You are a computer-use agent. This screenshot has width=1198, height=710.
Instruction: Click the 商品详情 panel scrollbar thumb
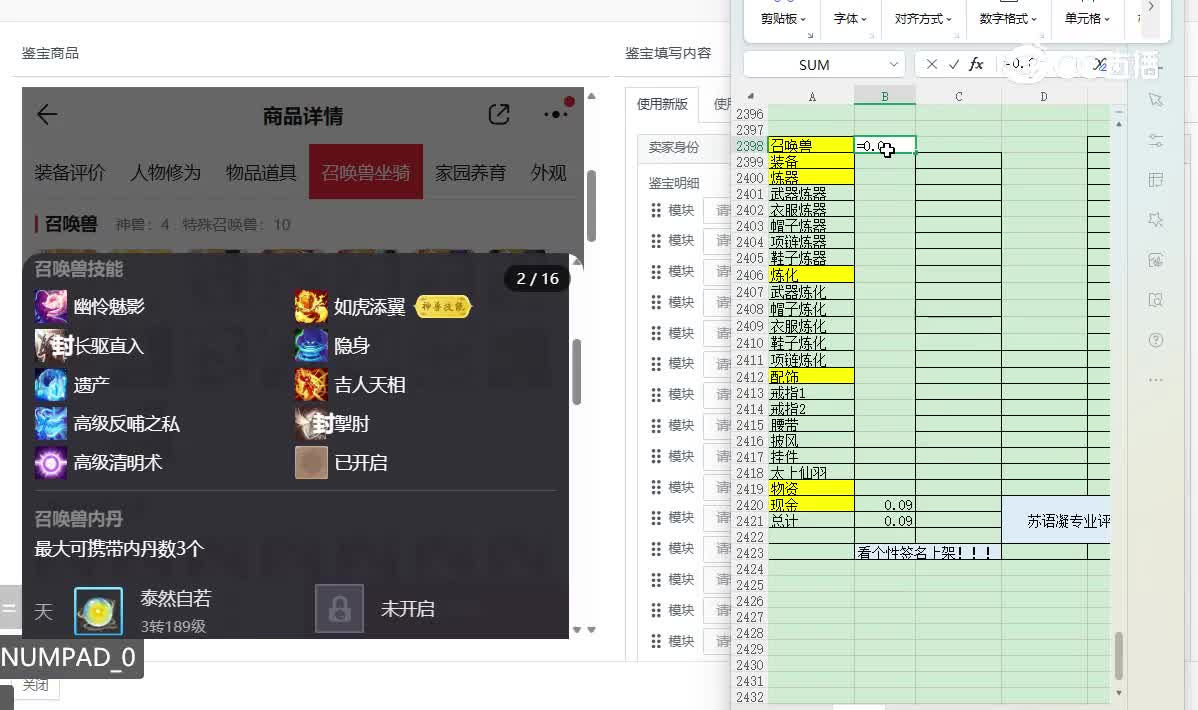click(591, 206)
